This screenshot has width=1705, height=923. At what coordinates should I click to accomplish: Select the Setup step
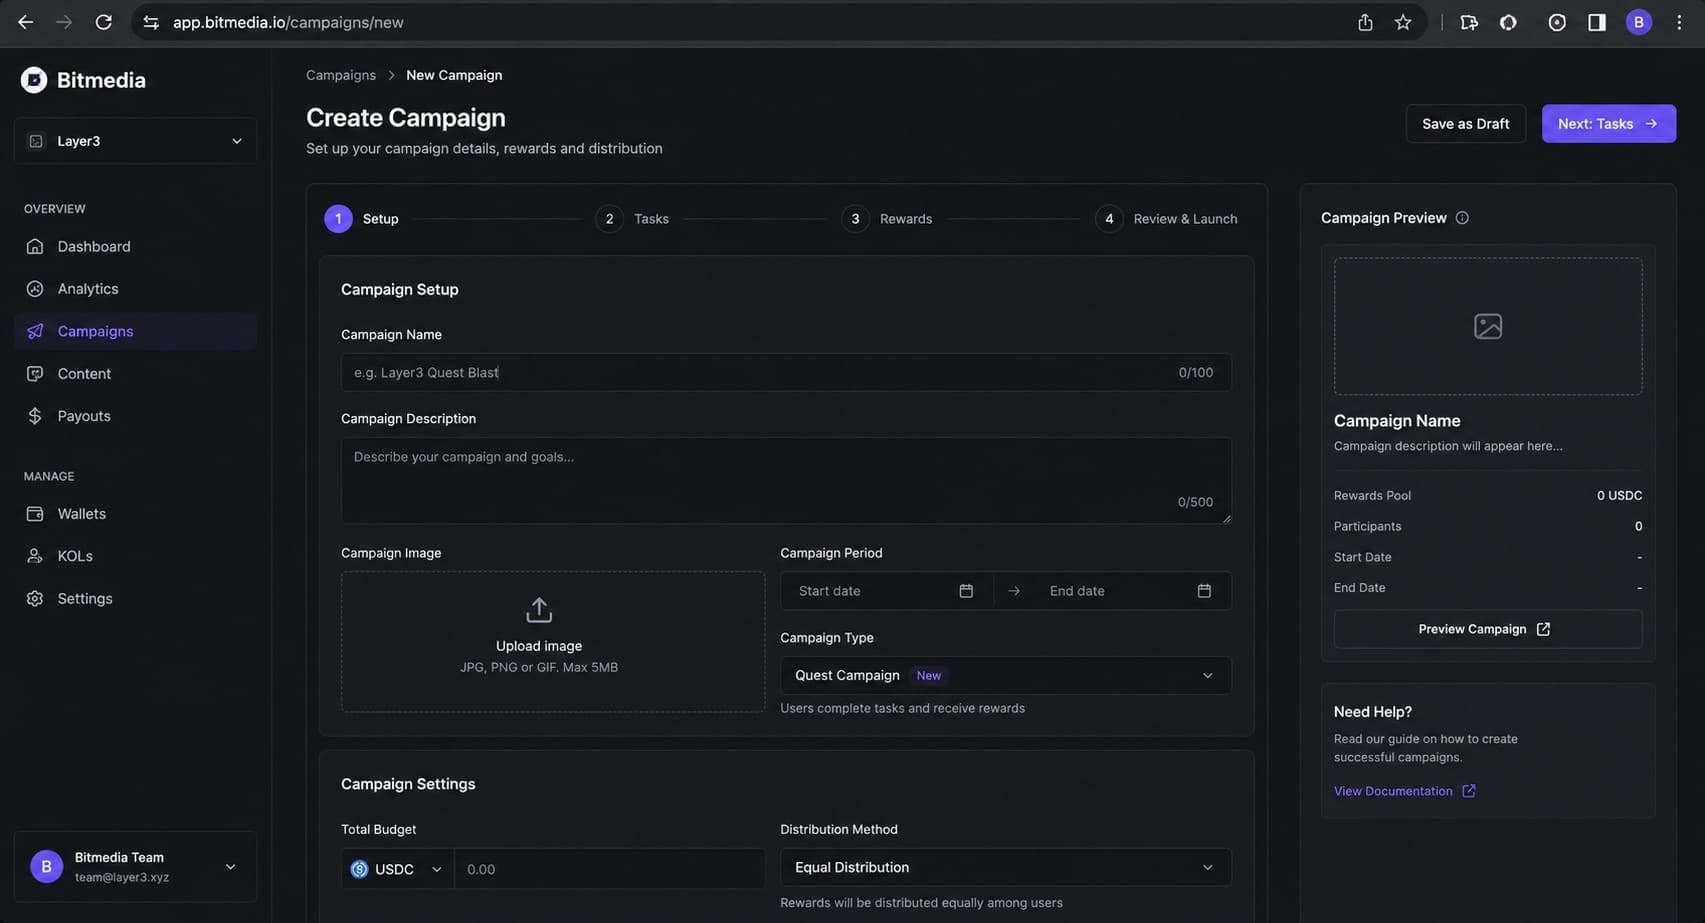361,218
